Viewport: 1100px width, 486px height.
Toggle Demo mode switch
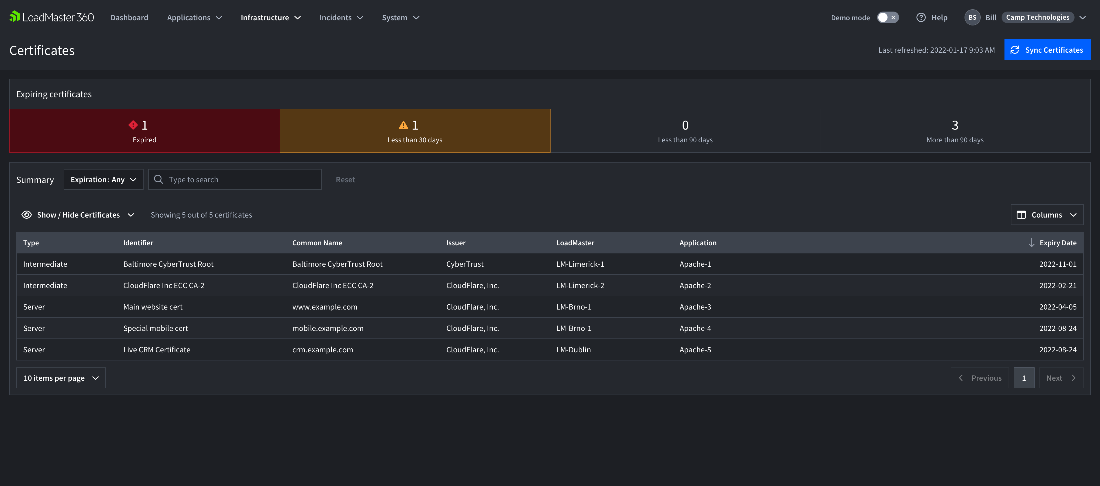(x=887, y=17)
